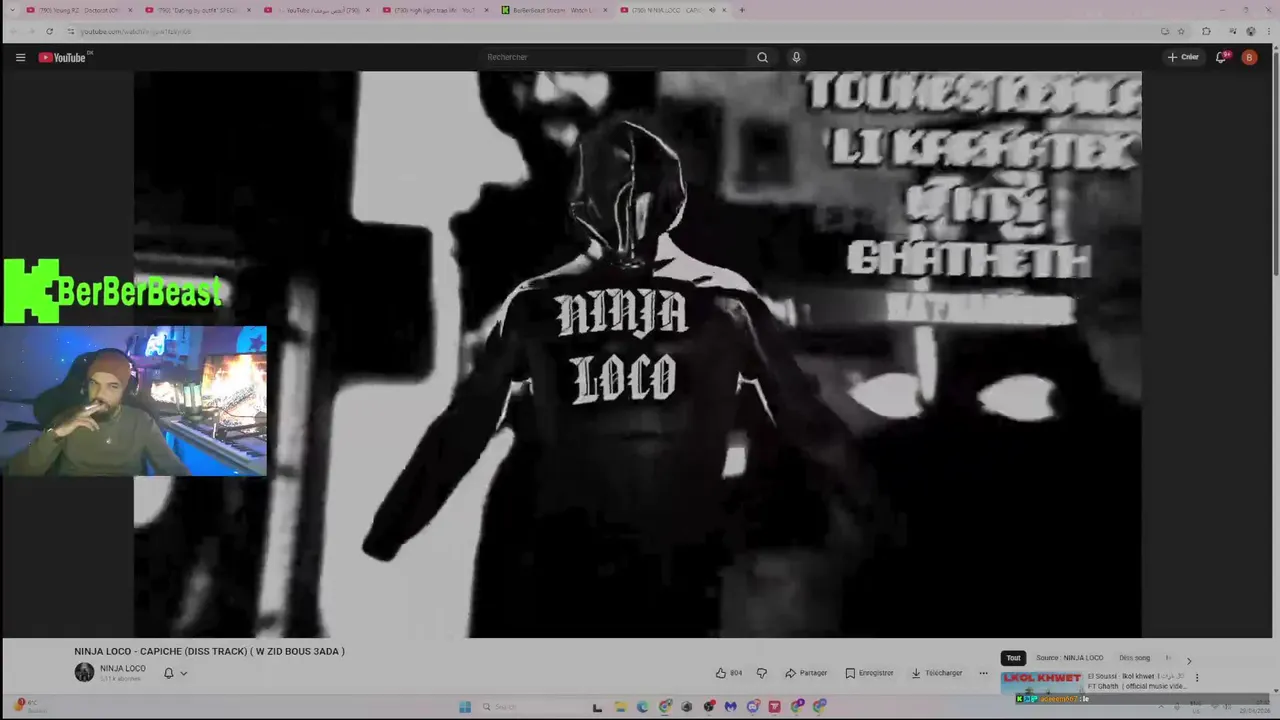The height and width of the screenshot is (720, 1280).
Task: Reload the current page
Action: (49, 31)
